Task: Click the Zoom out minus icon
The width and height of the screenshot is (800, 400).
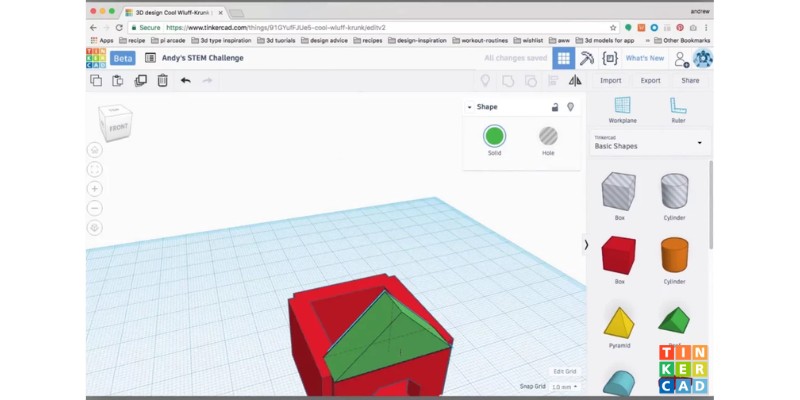Action: (x=94, y=208)
